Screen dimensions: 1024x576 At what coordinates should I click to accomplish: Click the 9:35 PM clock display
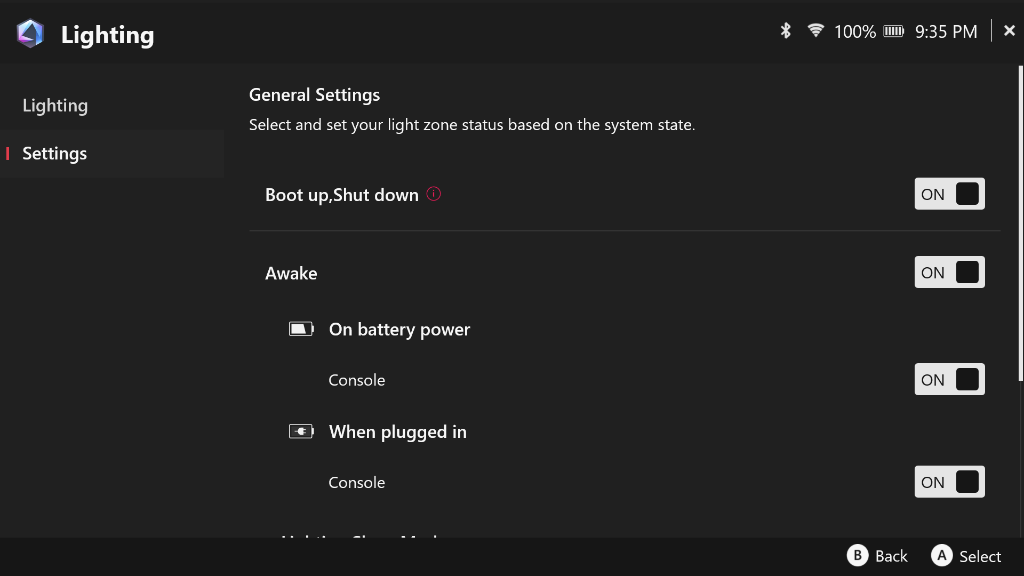pyautogui.click(x=946, y=31)
